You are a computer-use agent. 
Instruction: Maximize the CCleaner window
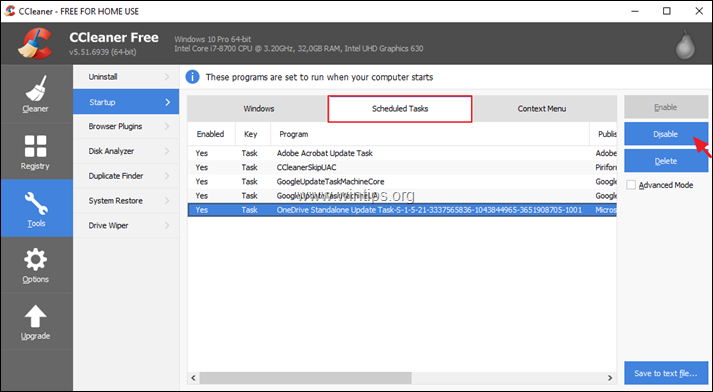click(667, 11)
